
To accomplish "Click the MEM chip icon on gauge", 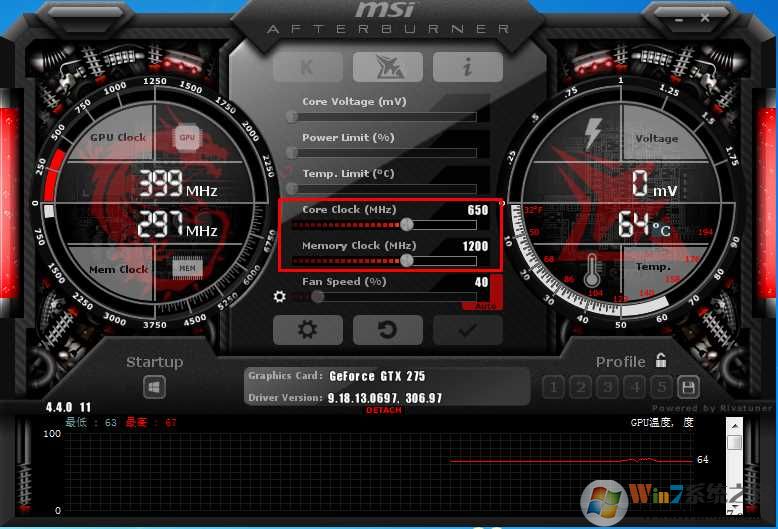I will pyautogui.click(x=187, y=268).
